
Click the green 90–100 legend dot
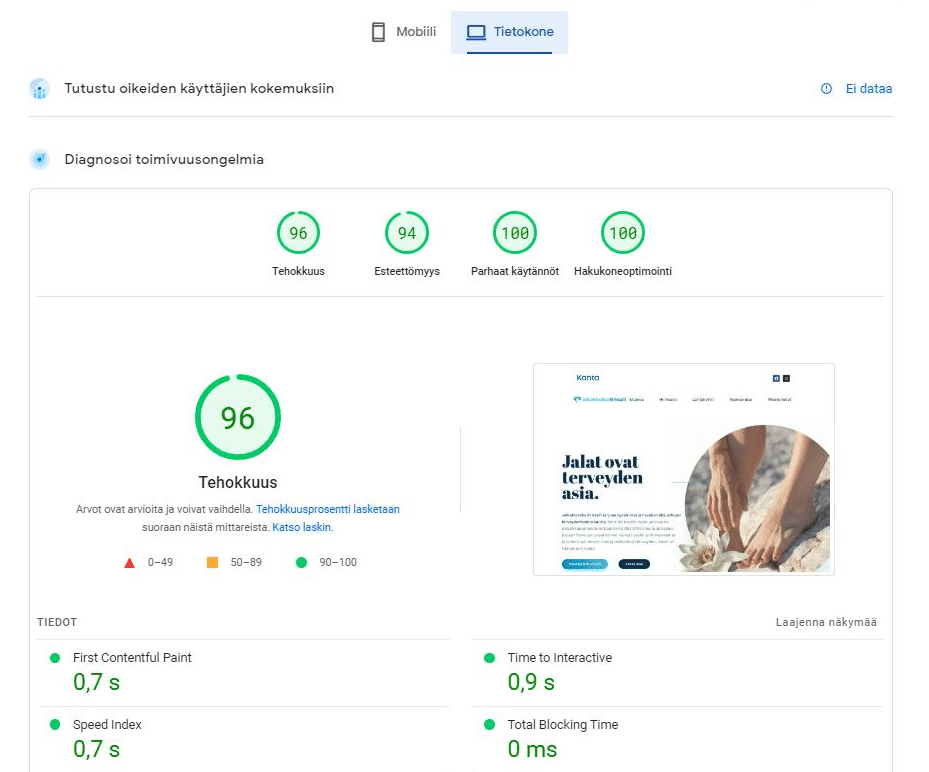[x=302, y=562]
